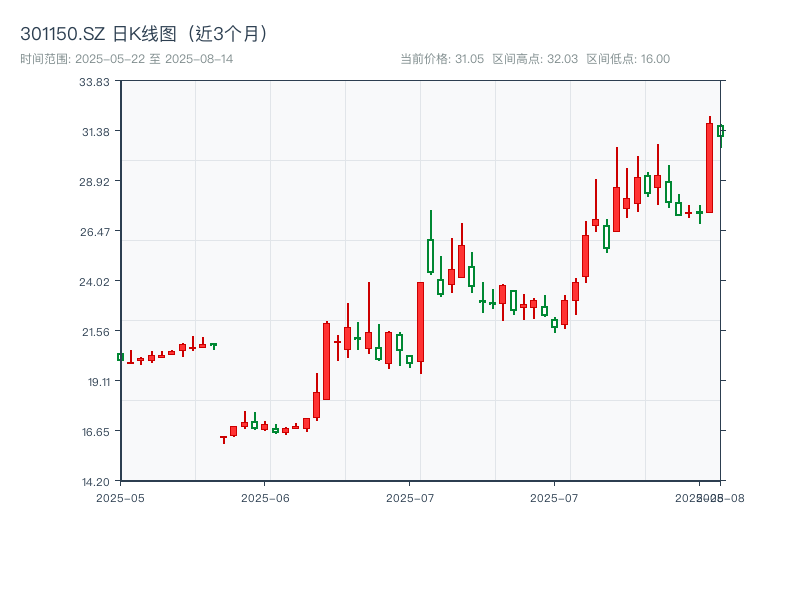
Task: Click the lowest candlestick near 16.65
Action: click(225, 436)
